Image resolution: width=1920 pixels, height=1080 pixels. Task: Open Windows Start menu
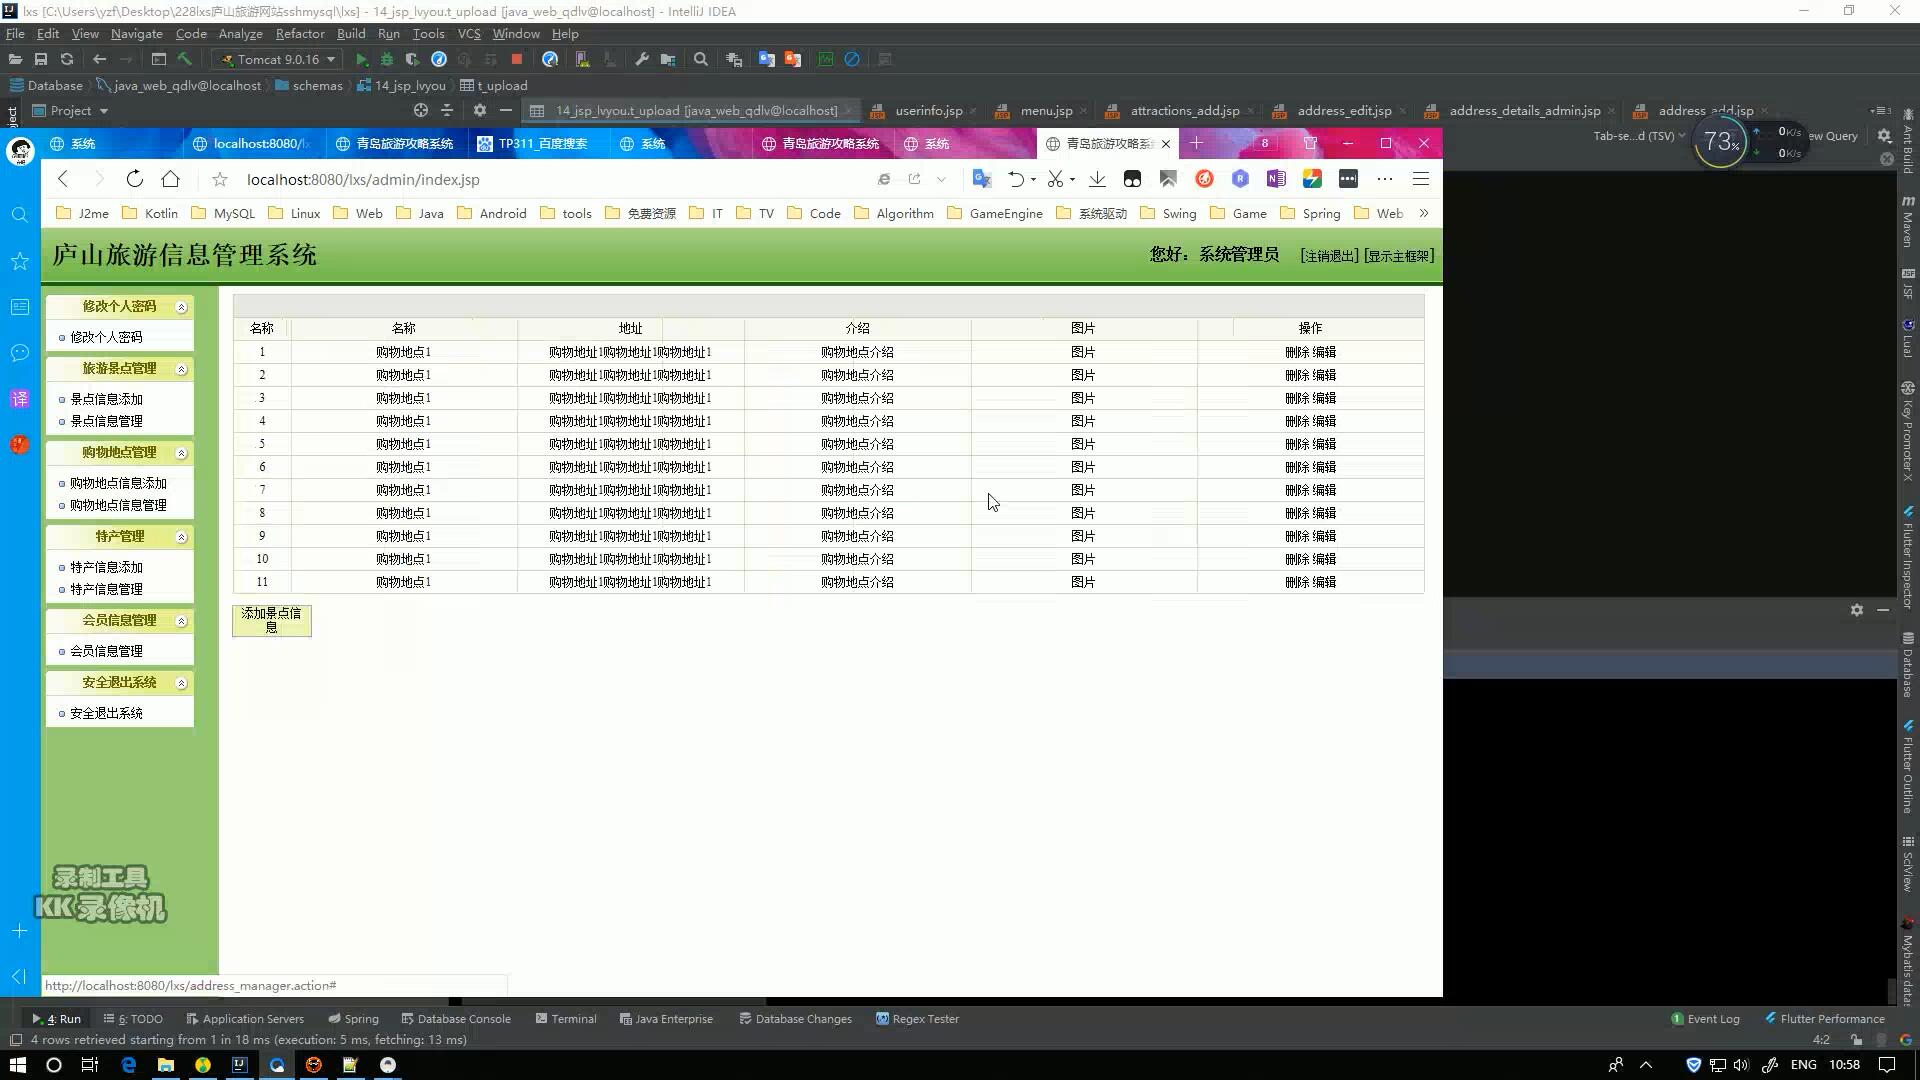pos(17,1065)
